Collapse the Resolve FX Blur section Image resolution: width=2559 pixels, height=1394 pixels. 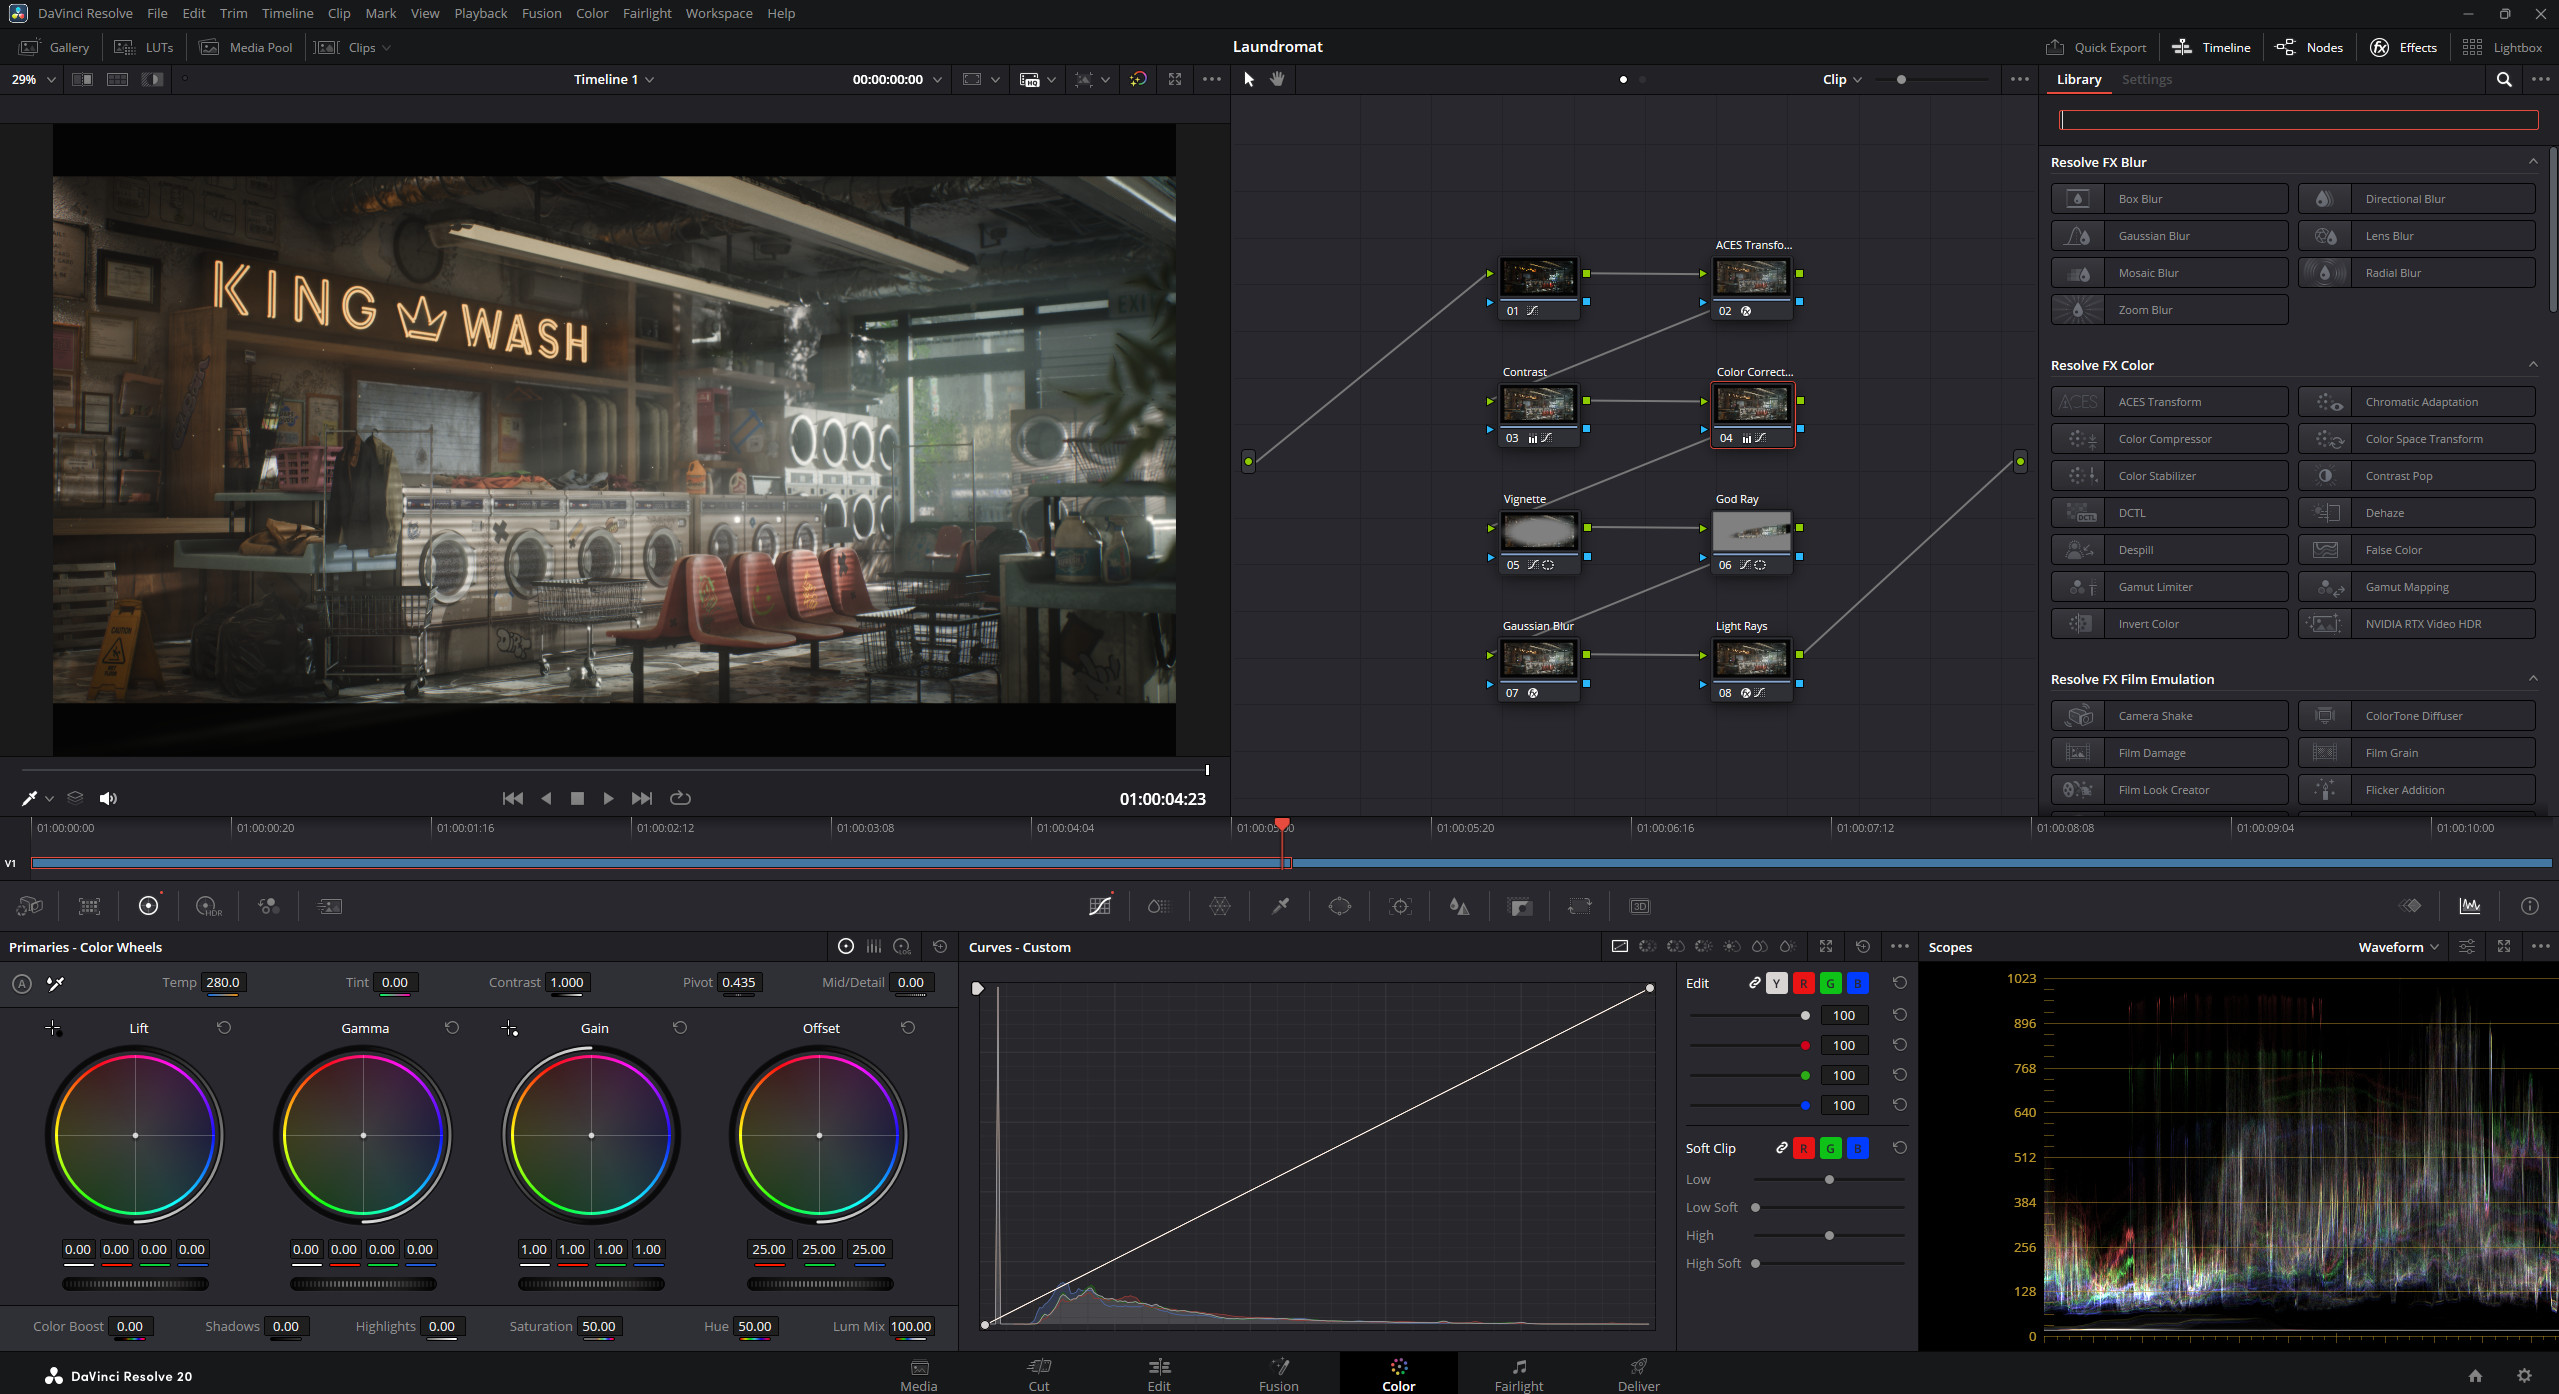pyautogui.click(x=2533, y=161)
